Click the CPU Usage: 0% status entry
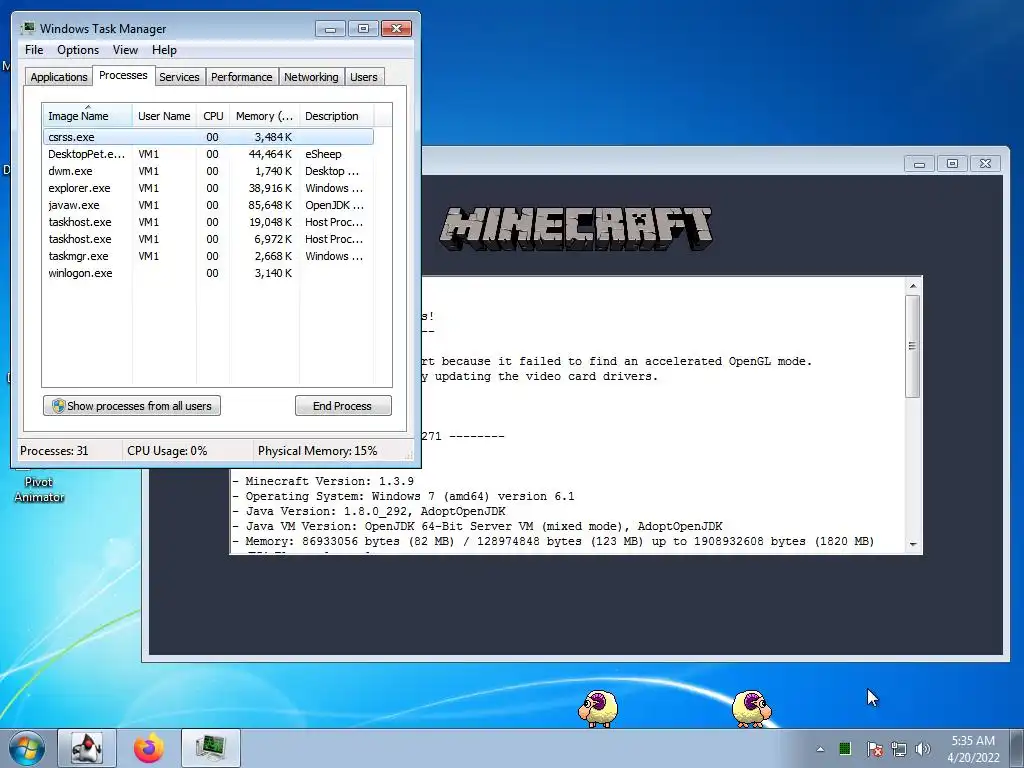 (x=167, y=451)
